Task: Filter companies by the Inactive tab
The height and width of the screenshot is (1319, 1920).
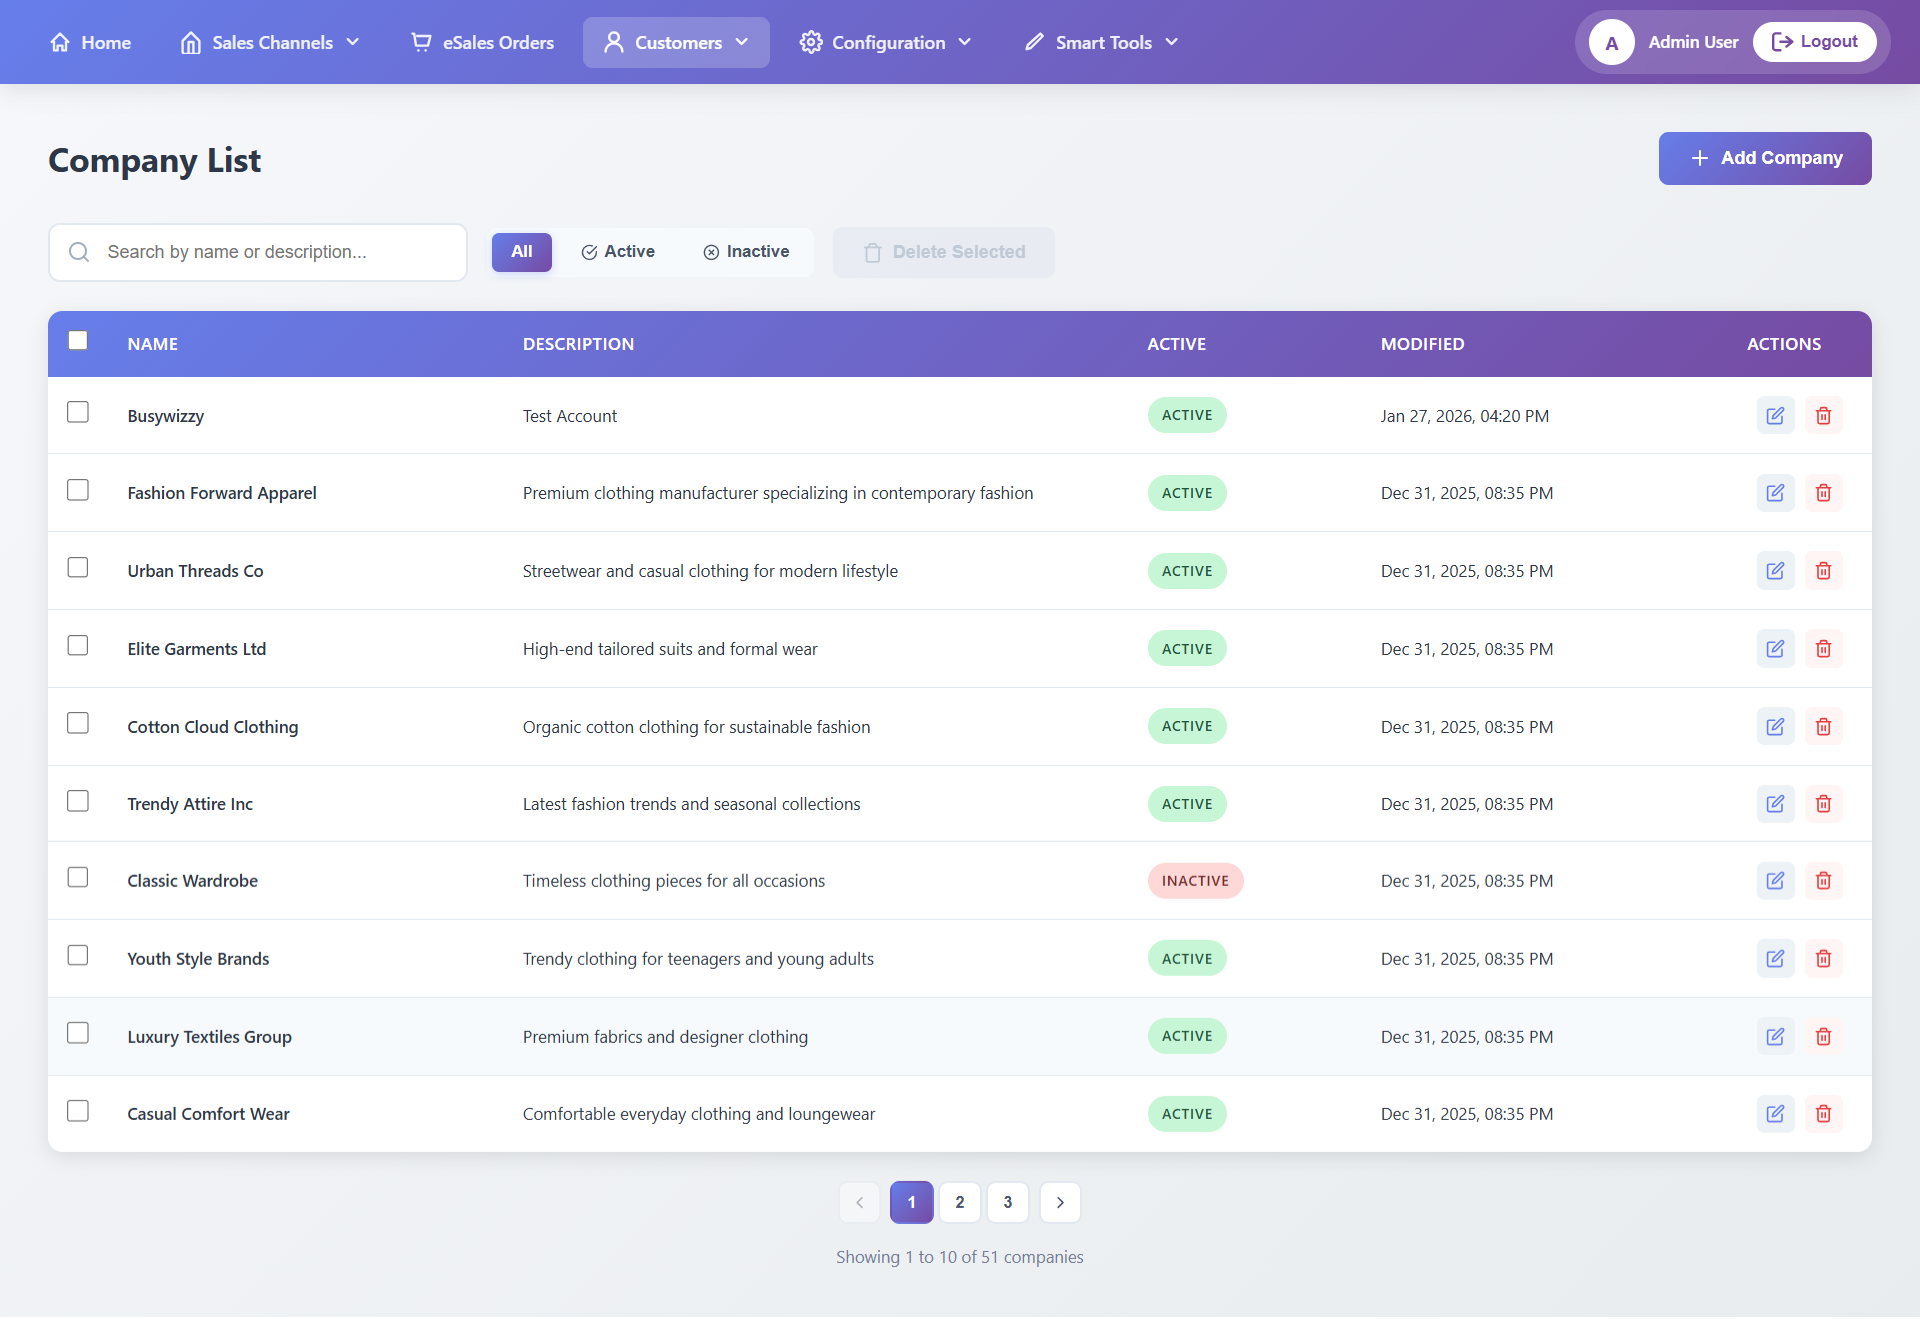Action: point(746,252)
